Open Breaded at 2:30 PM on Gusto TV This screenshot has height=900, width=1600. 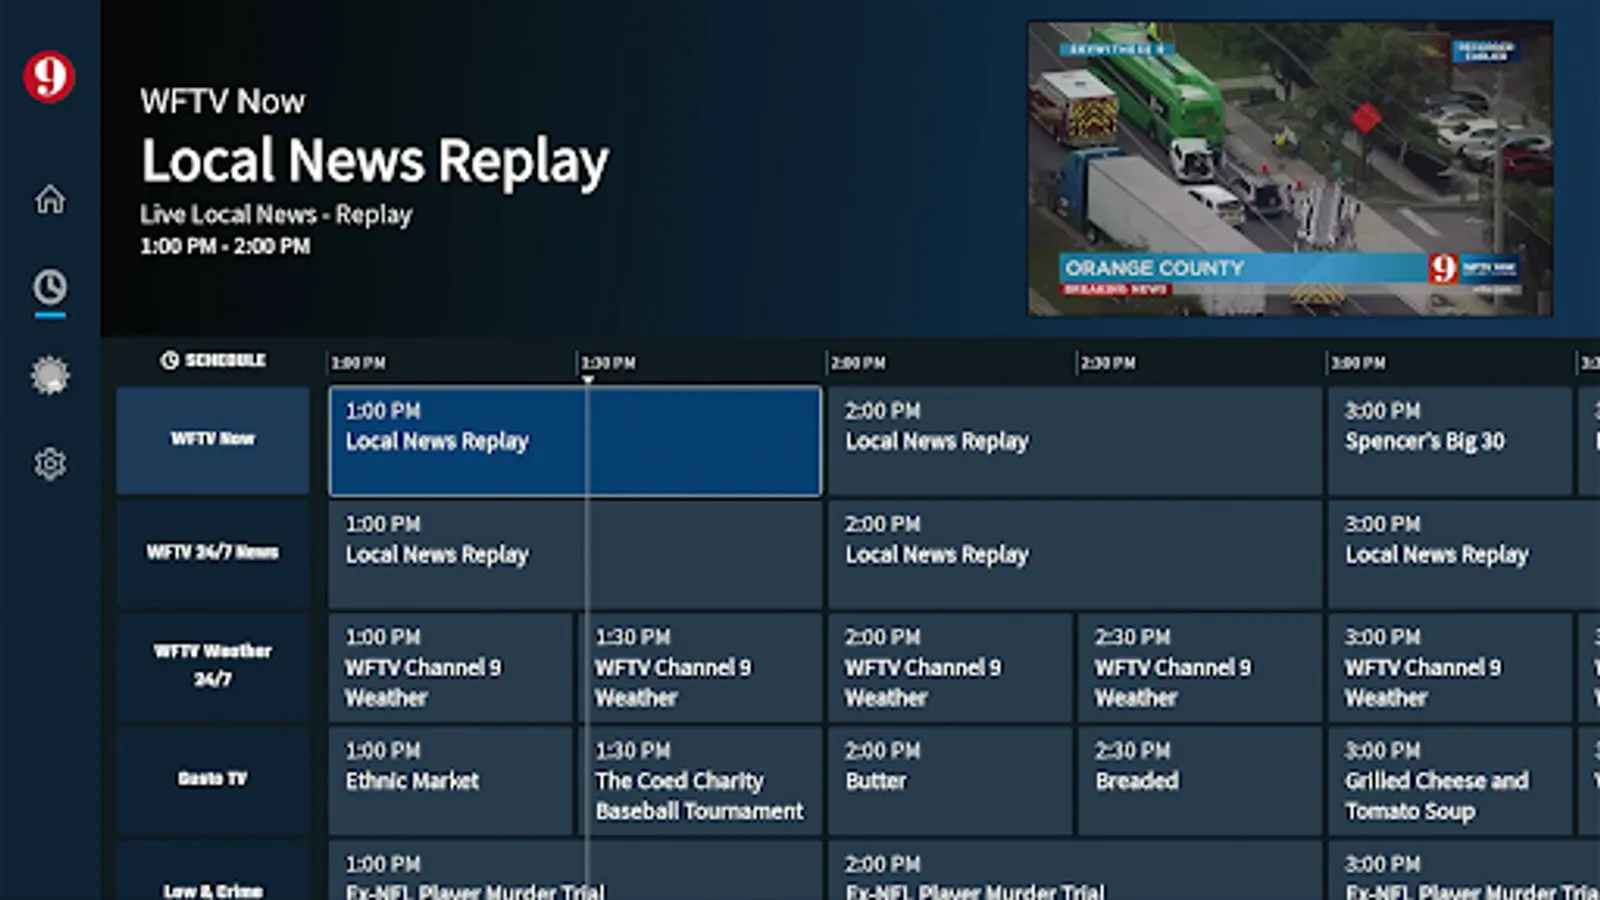pos(1200,780)
